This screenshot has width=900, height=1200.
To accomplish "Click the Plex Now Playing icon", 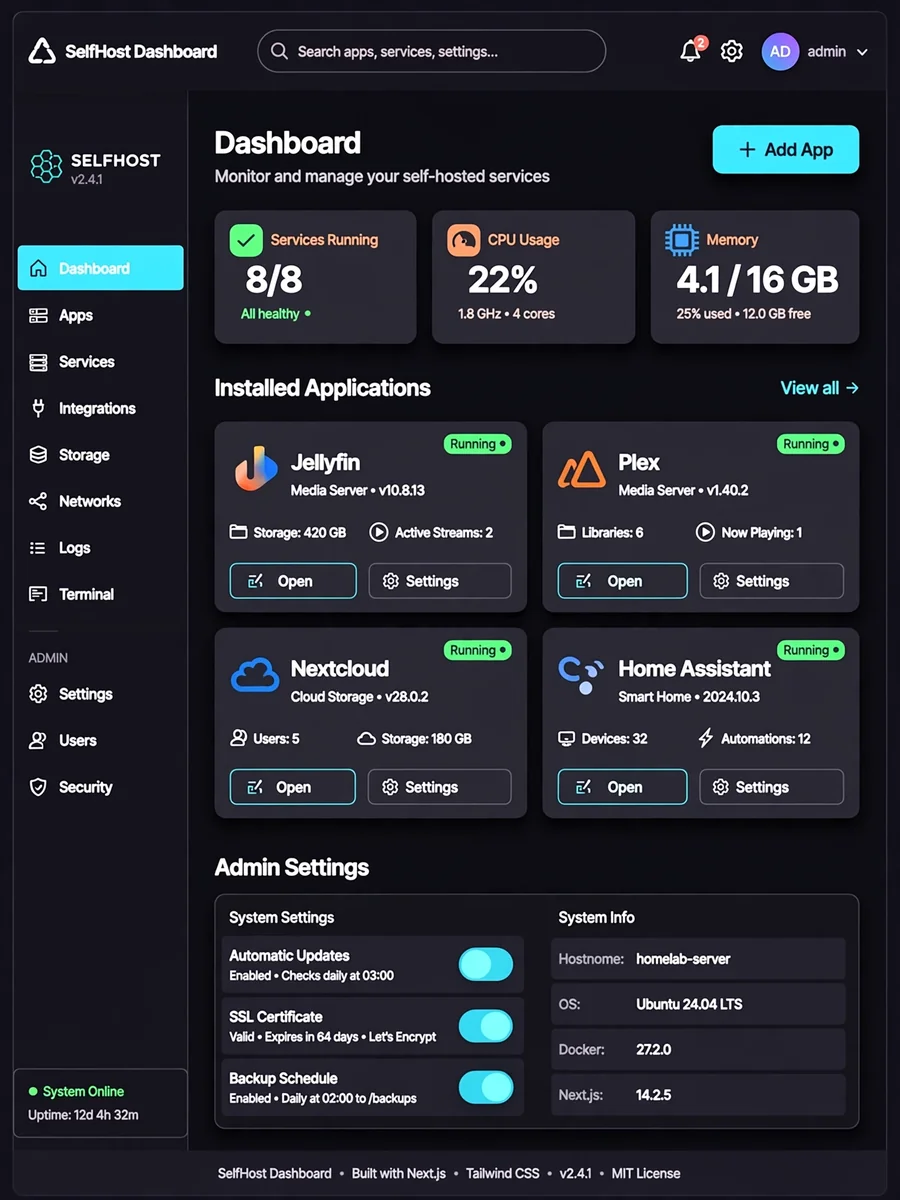I will point(706,532).
